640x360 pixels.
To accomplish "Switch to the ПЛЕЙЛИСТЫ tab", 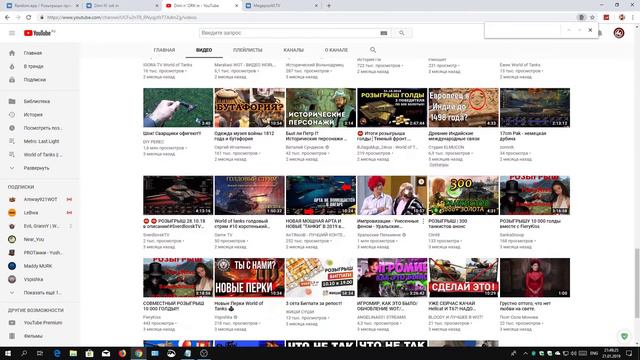I will [247, 50].
